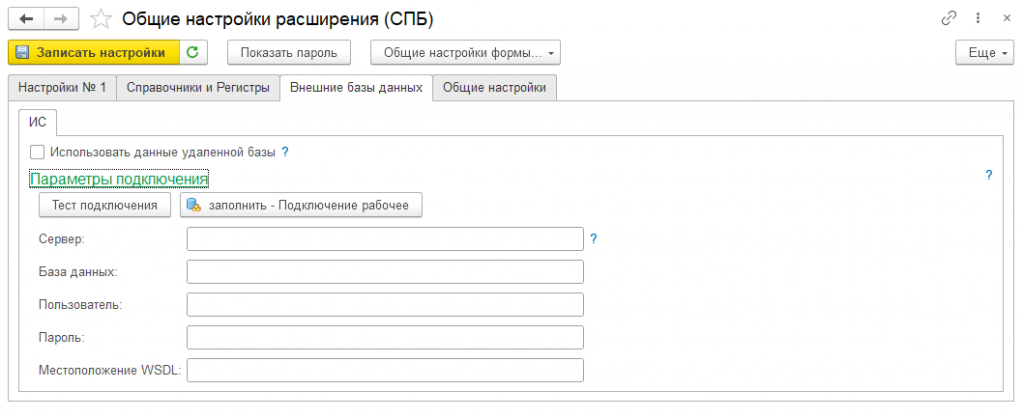The image size is (1024, 418).
Task: Click into the База данных input field
Action: click(384, 272)
